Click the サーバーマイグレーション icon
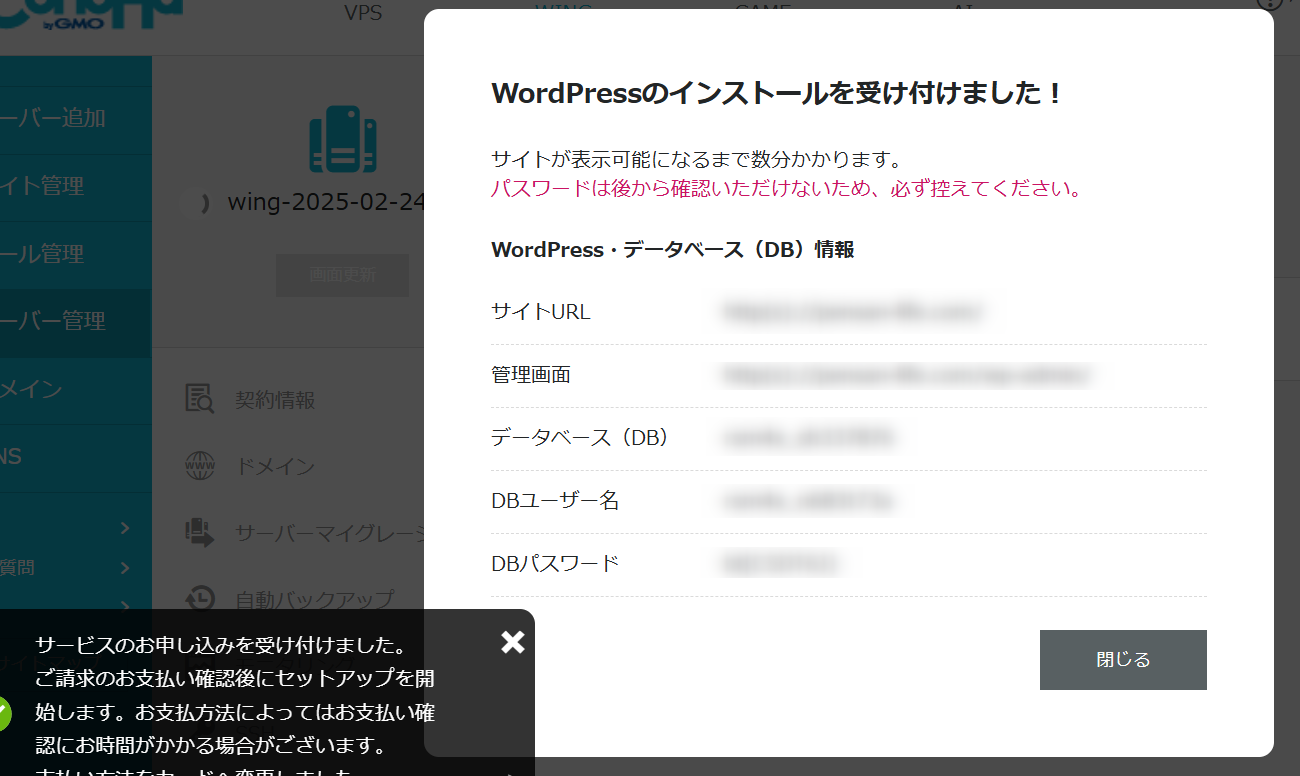 [200, 532]
